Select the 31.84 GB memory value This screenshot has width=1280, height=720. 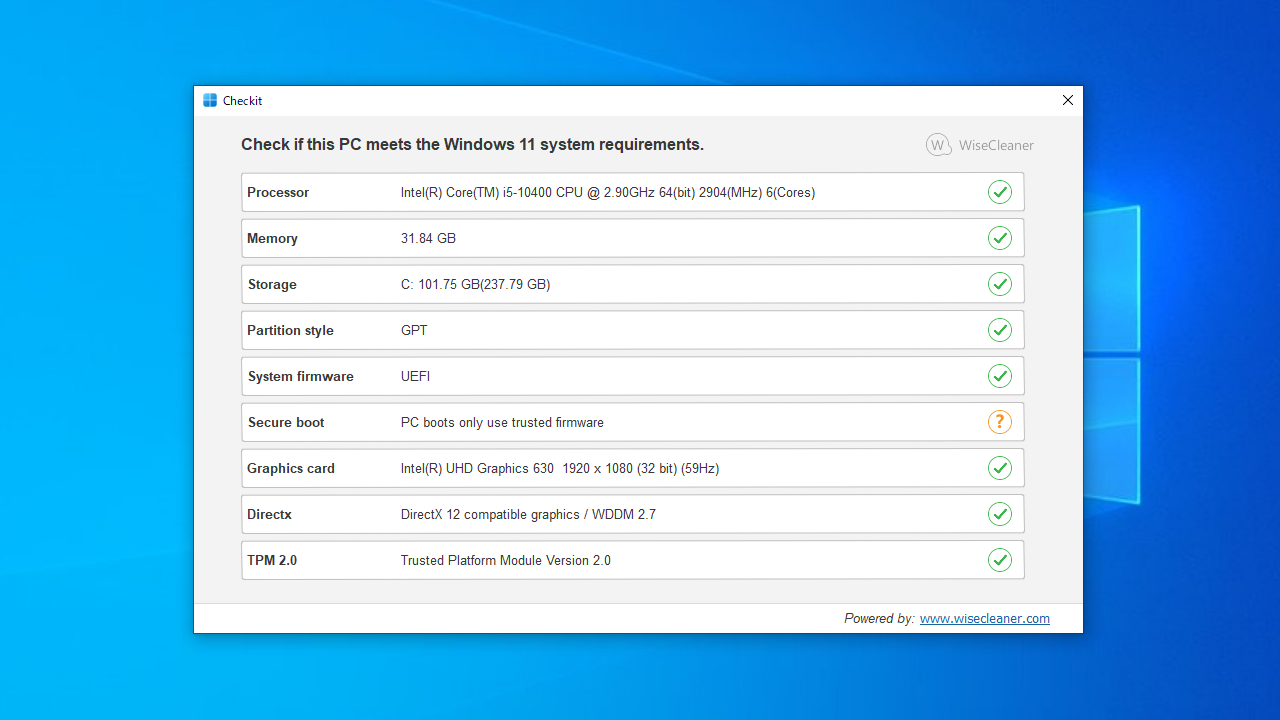click(x=428, y=238)
